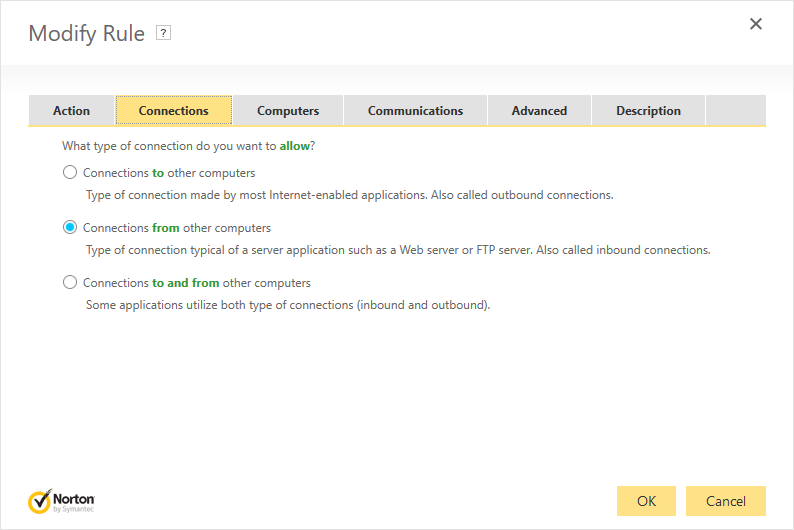Click the inbound connections description text

click(x=398, y=250)
